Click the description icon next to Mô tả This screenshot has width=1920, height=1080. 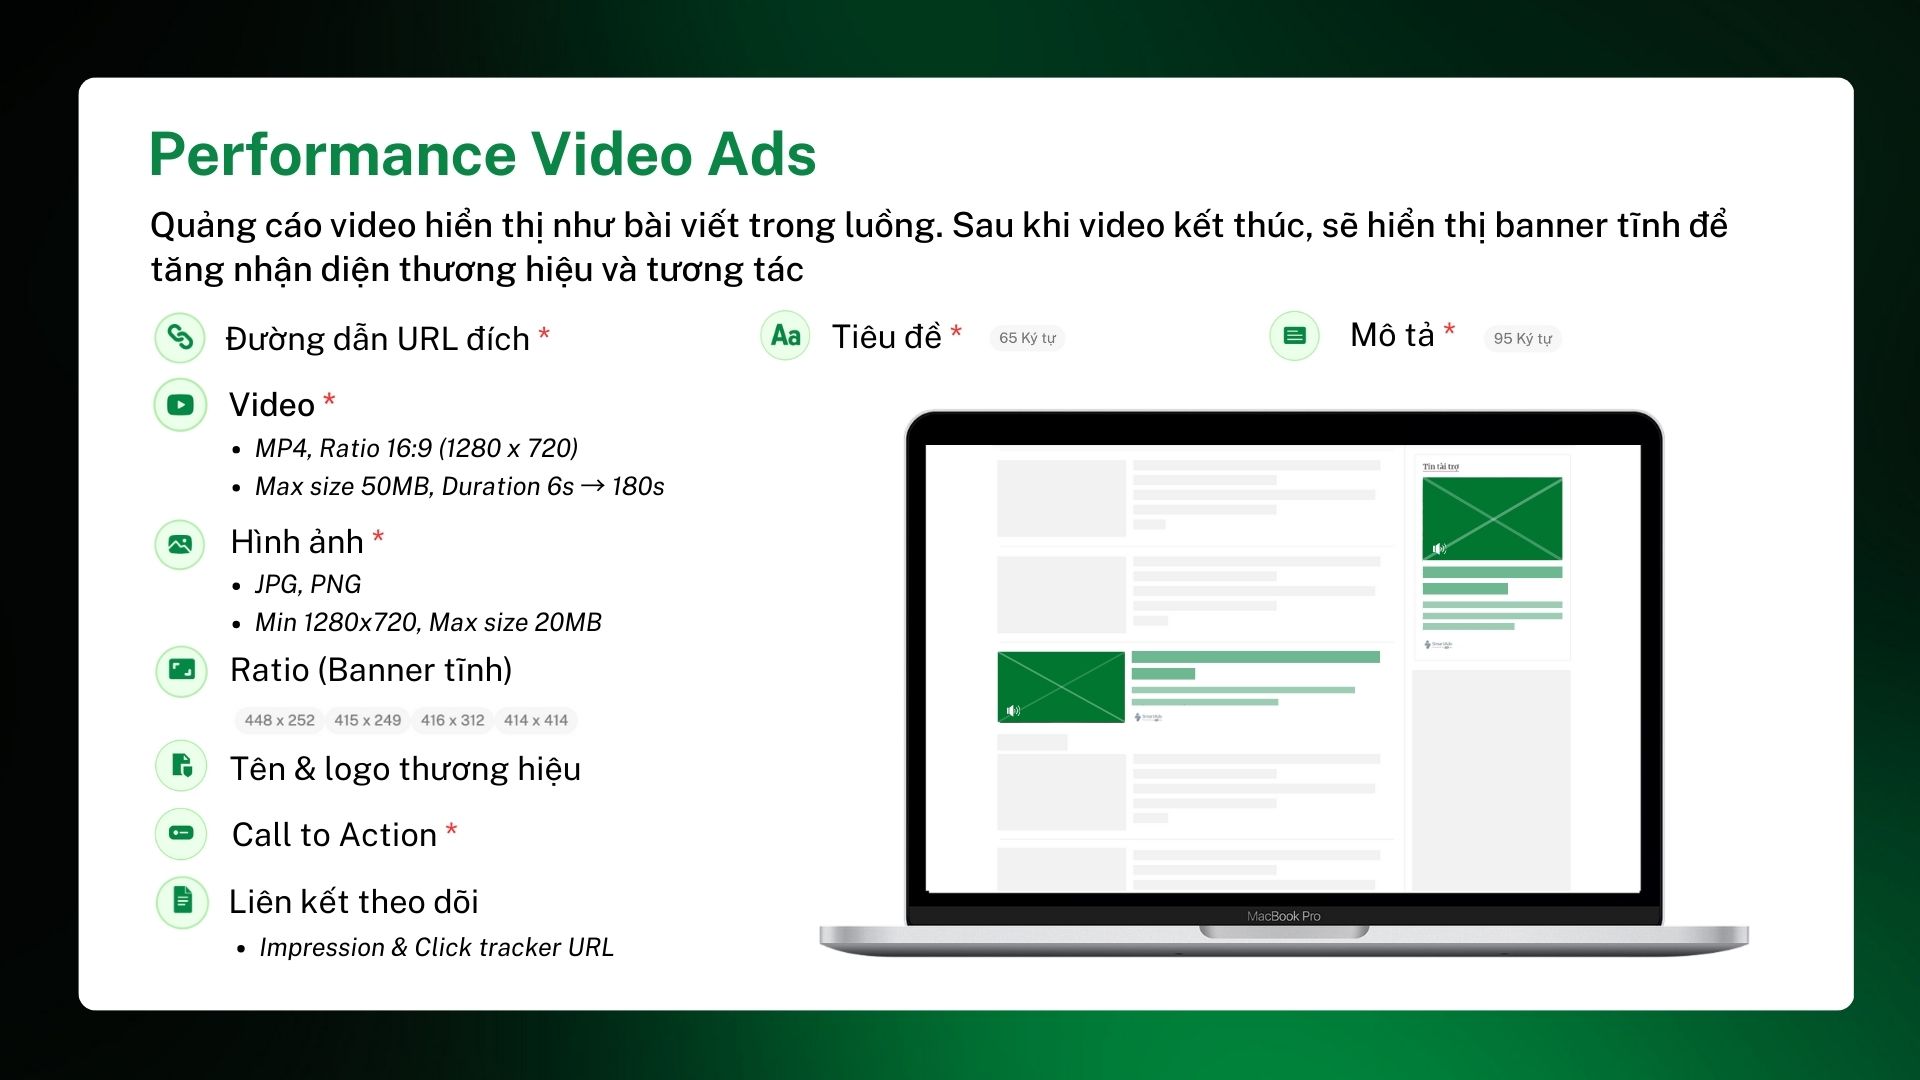pos(1293,336)
